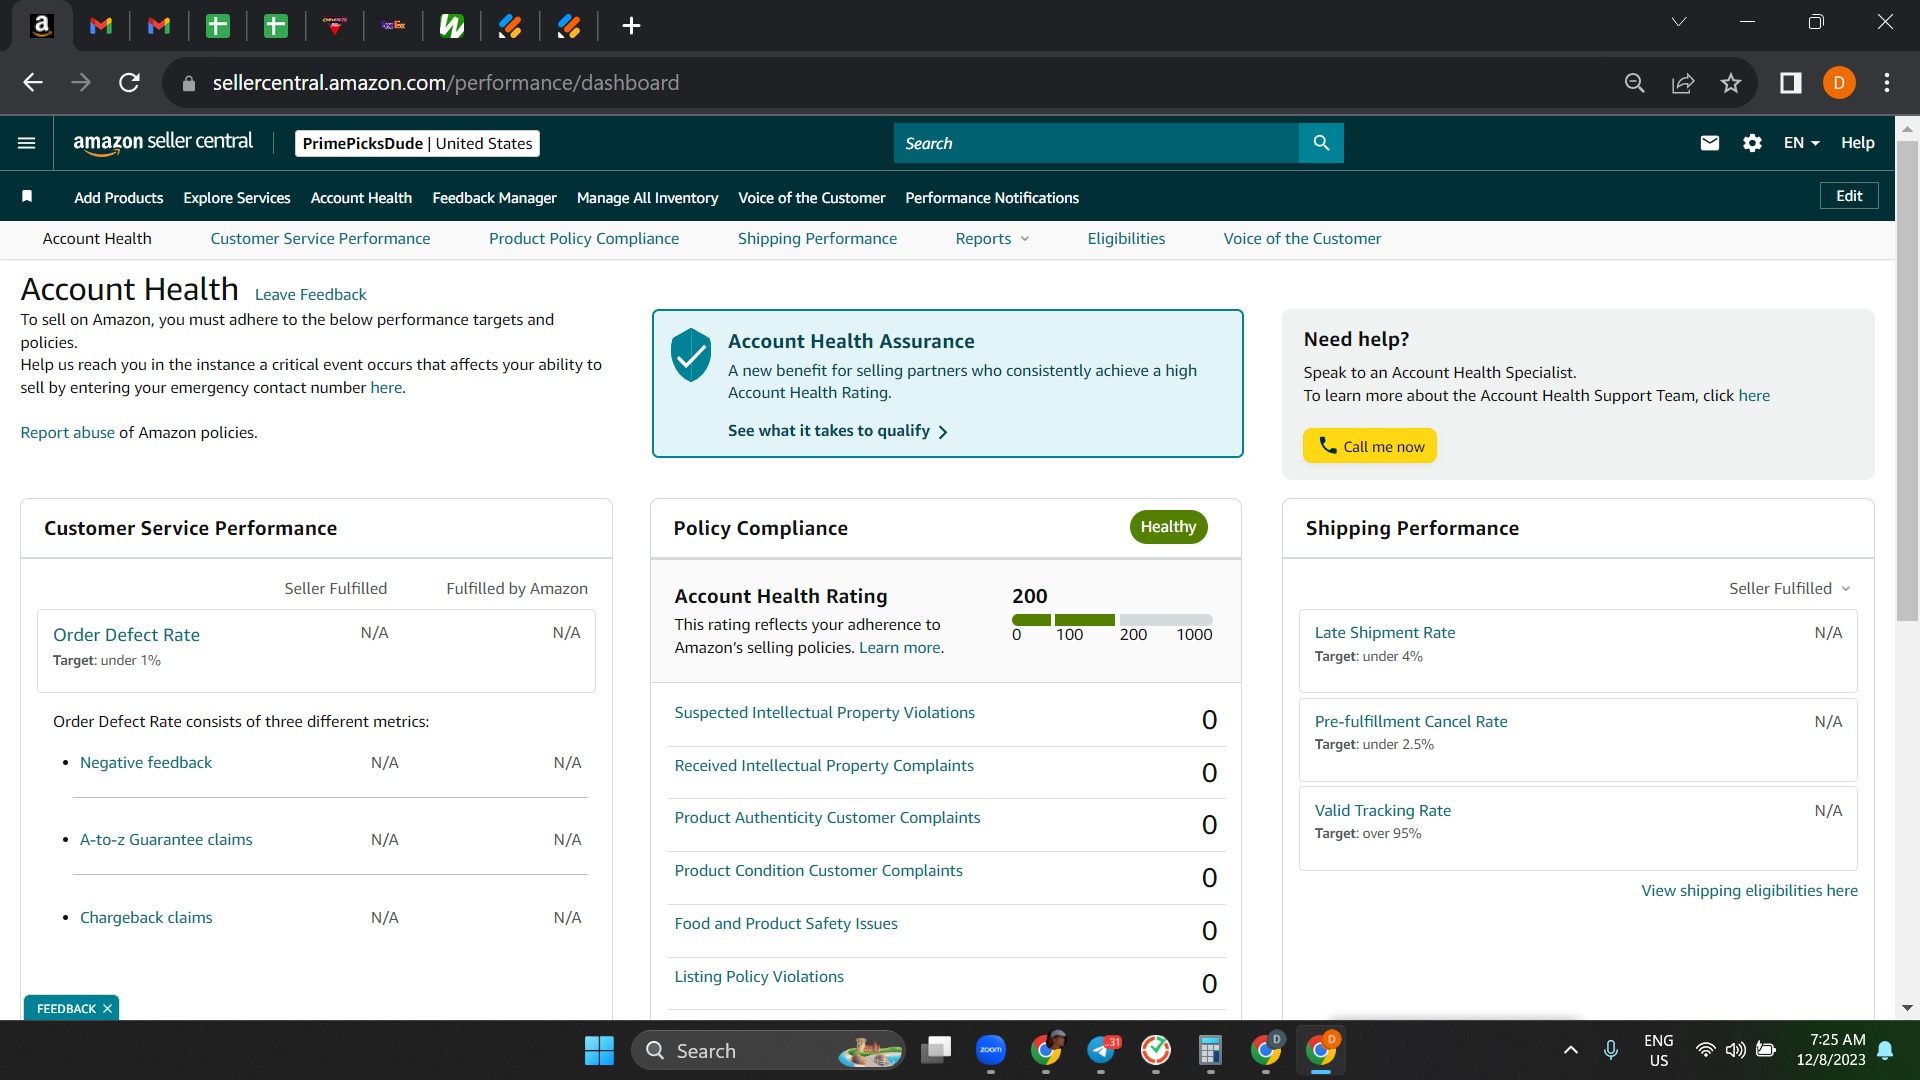
Task: Open the notifications bell in the taskbar
Action: coord(1885,1050)
